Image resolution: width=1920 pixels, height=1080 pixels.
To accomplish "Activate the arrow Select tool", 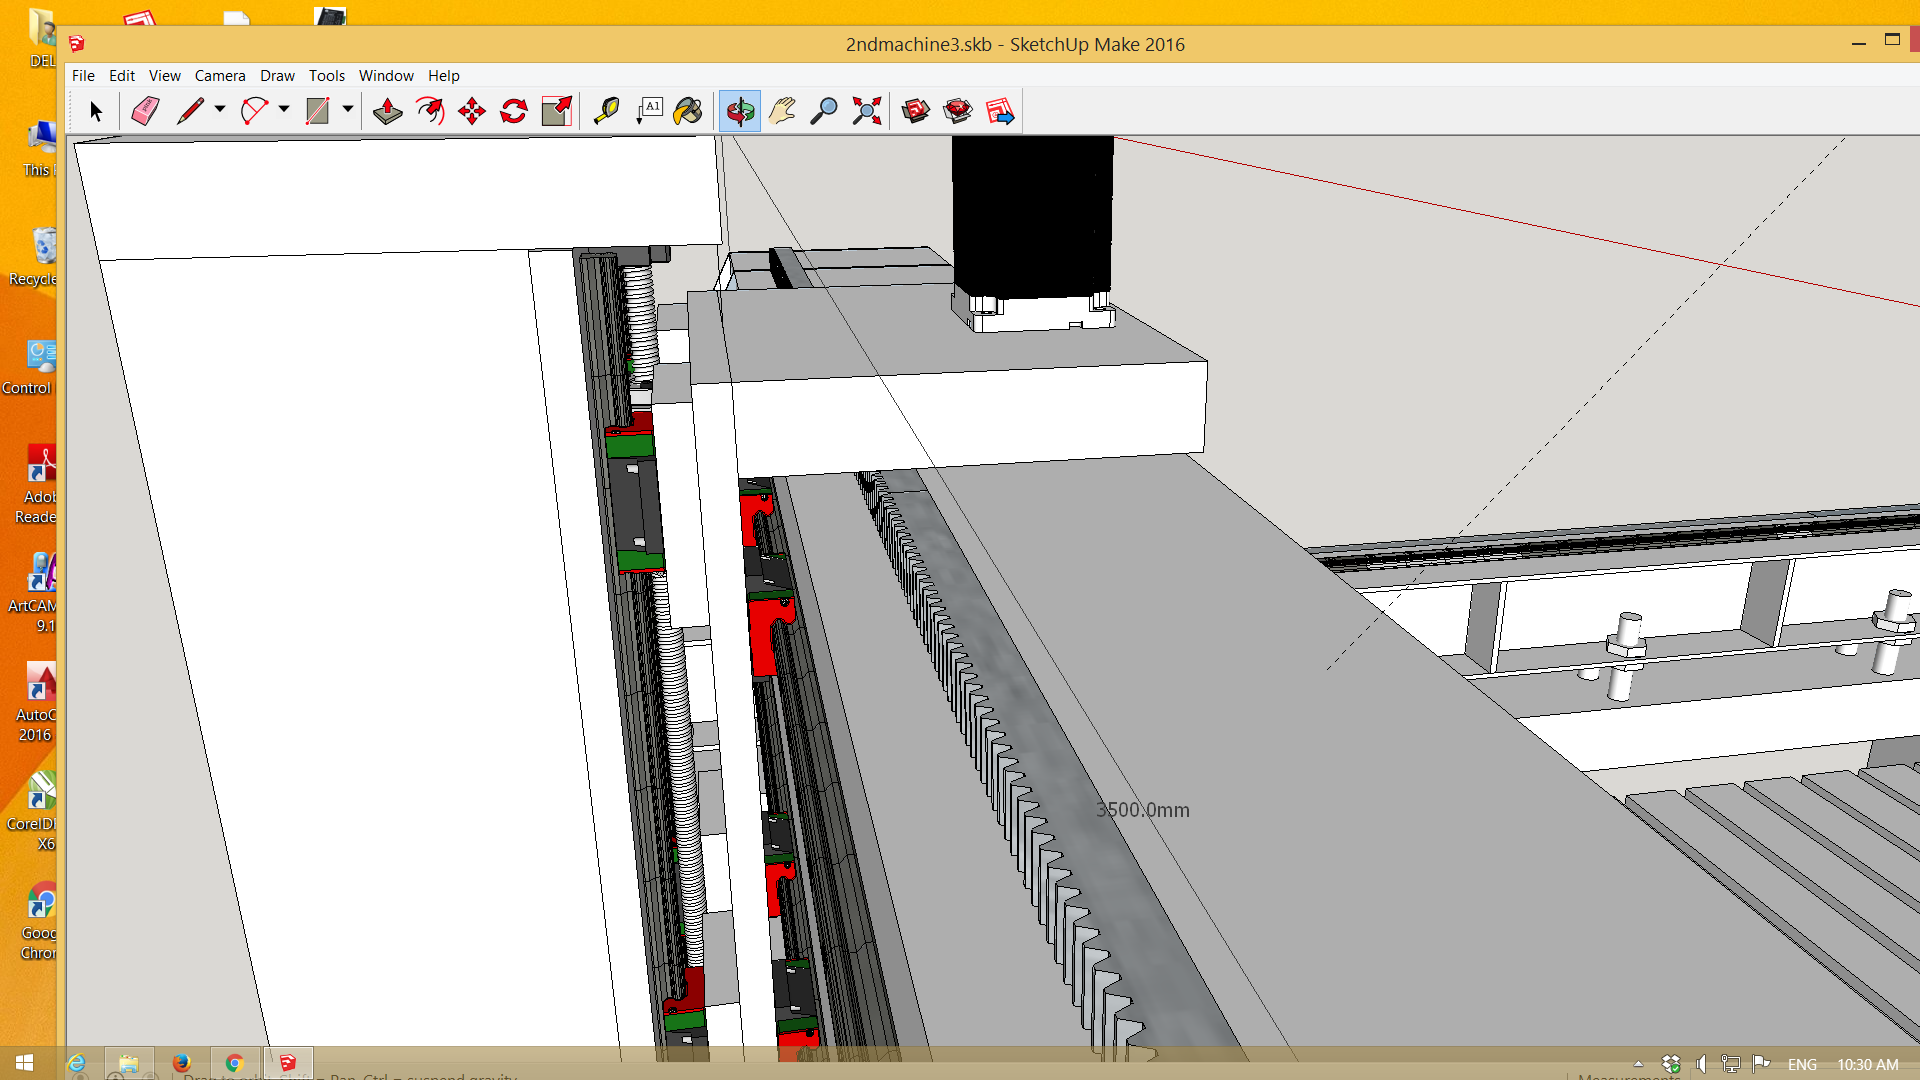I will (x=96, y=111).
